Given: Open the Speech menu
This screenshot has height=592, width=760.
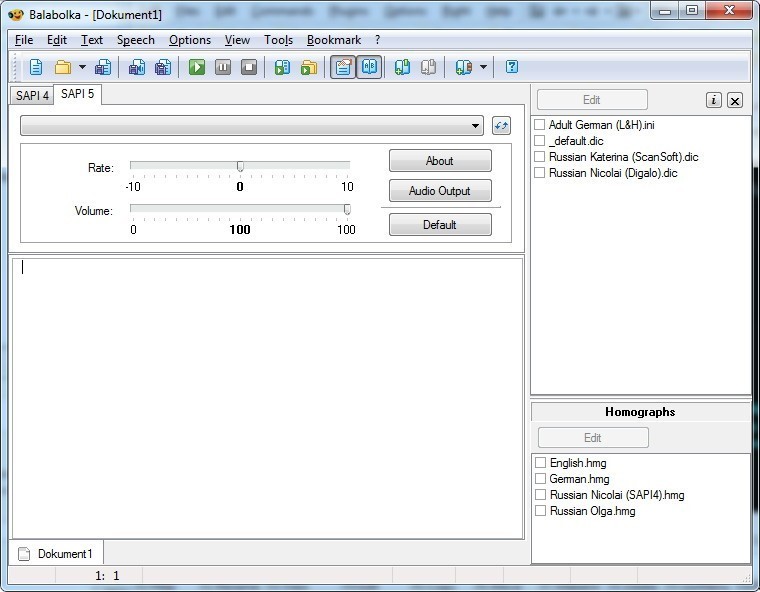Looking at the screenshot, I should [135, 40].
